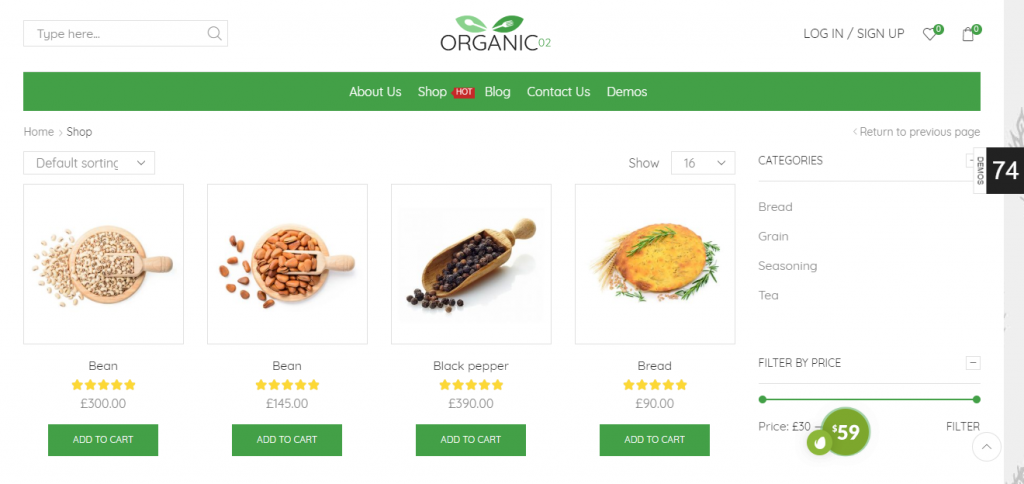Click the right price slider handle

tap(976, 399)
